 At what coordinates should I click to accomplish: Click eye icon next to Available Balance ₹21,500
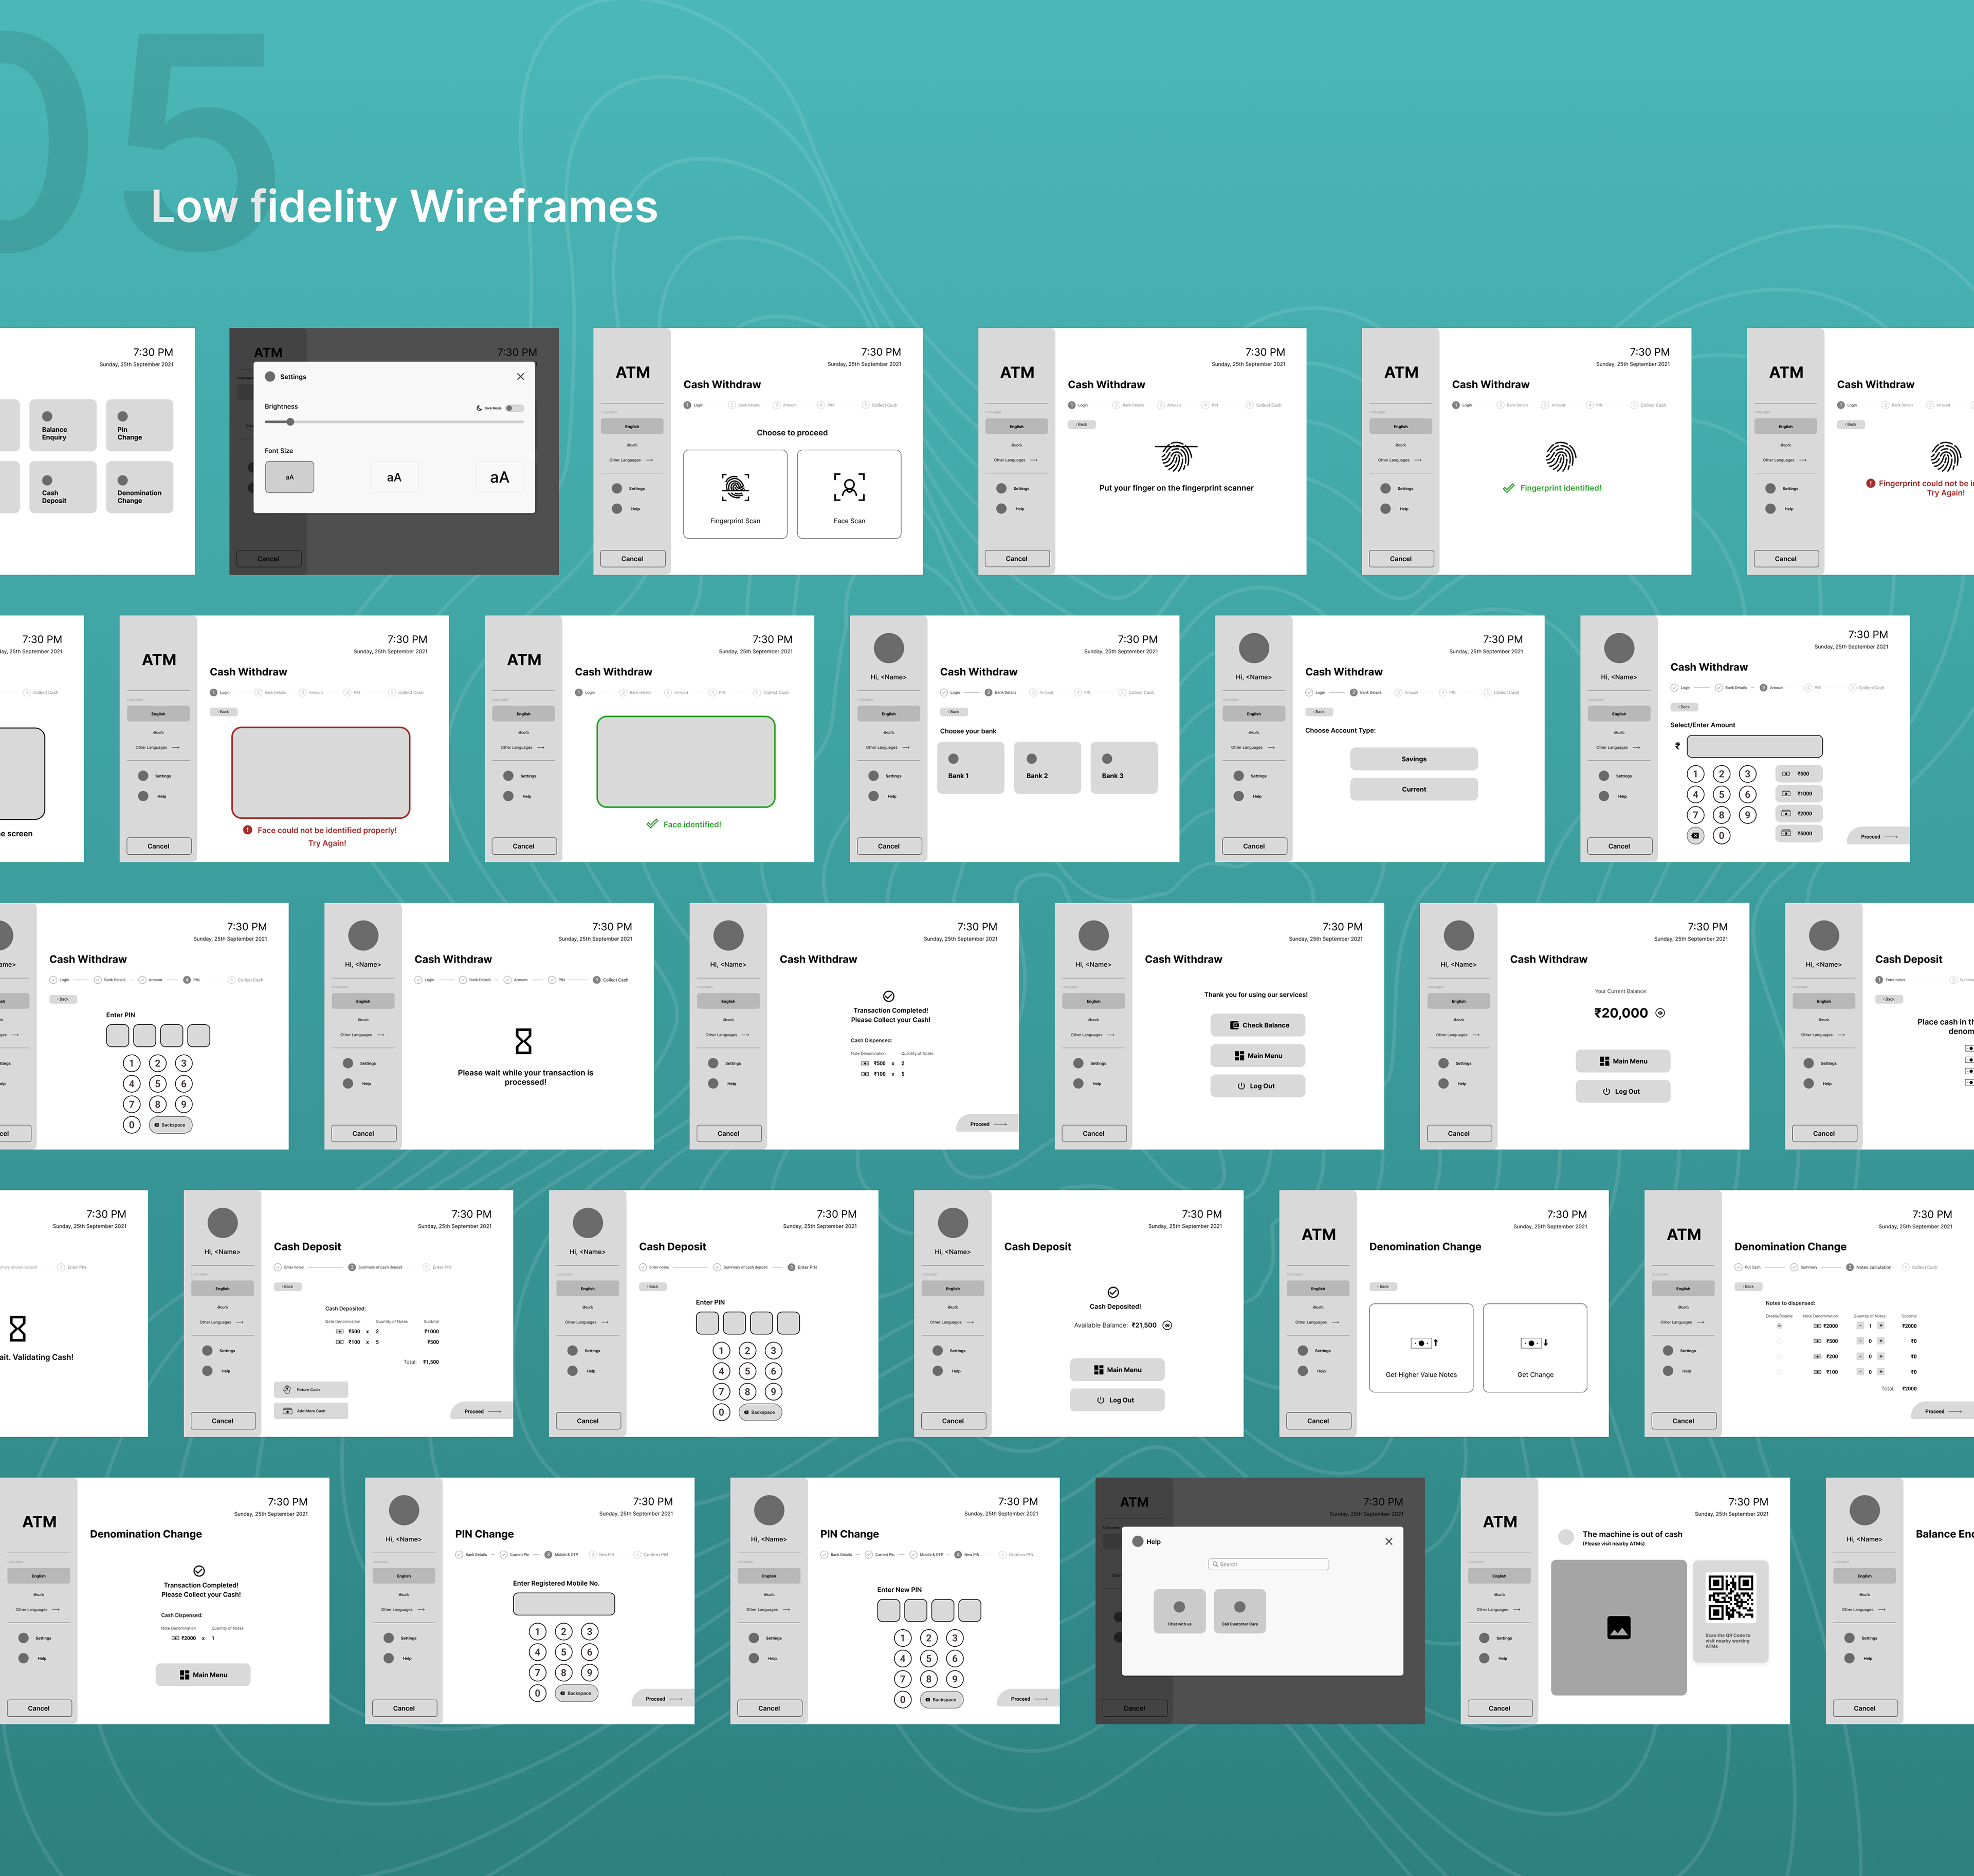[x=1167, y=1325]
